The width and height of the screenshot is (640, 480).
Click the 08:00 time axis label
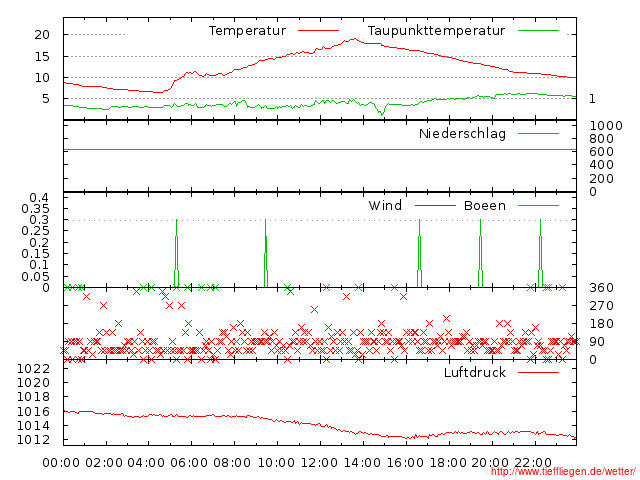[x=232, y=463]
